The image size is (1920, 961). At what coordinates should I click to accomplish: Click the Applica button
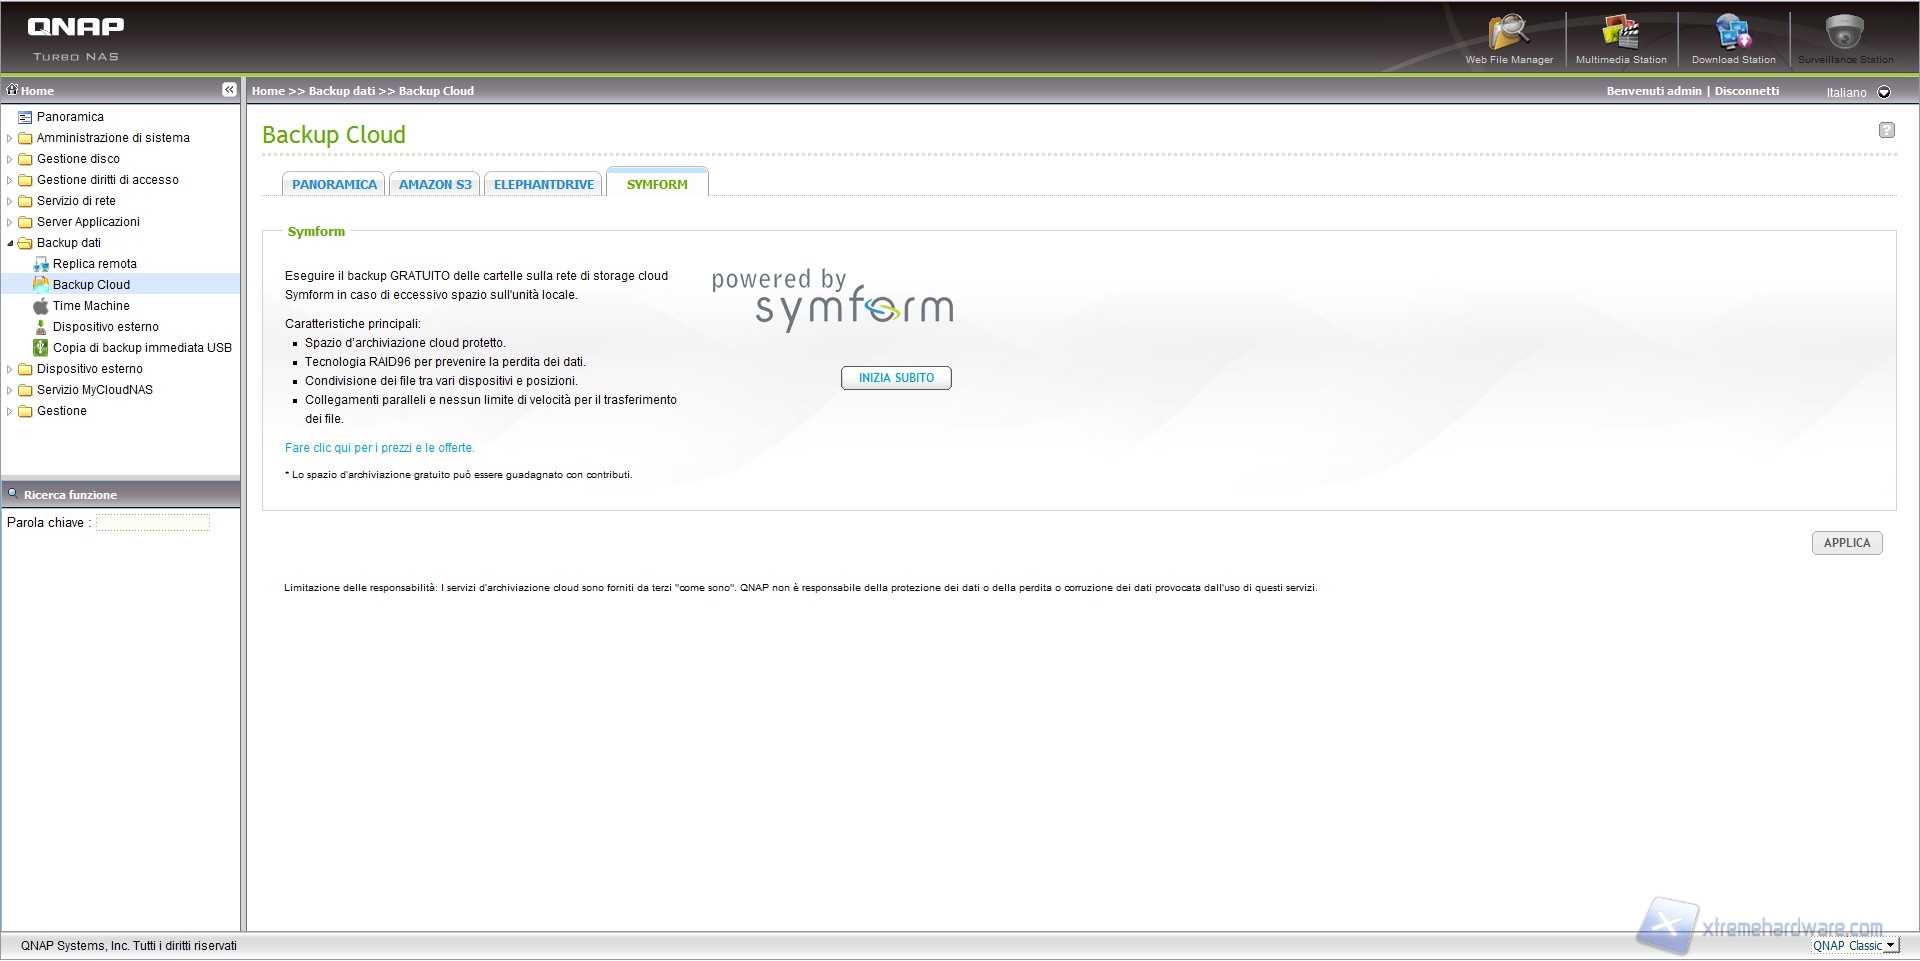[x=1846, y=543]
